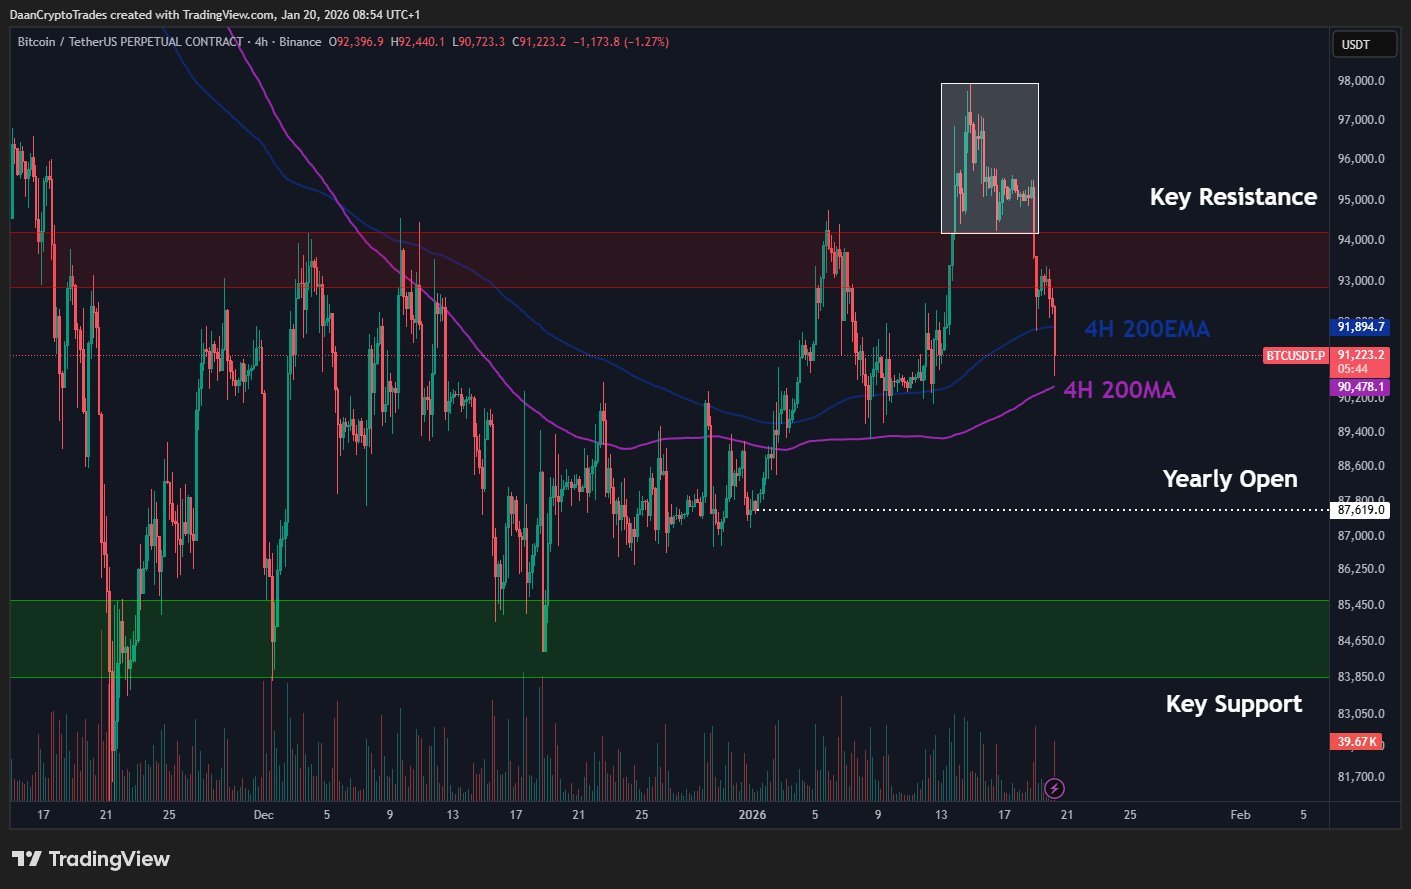Click the Bitcoin / TetherUS symbol title

[x=130, y=42]
